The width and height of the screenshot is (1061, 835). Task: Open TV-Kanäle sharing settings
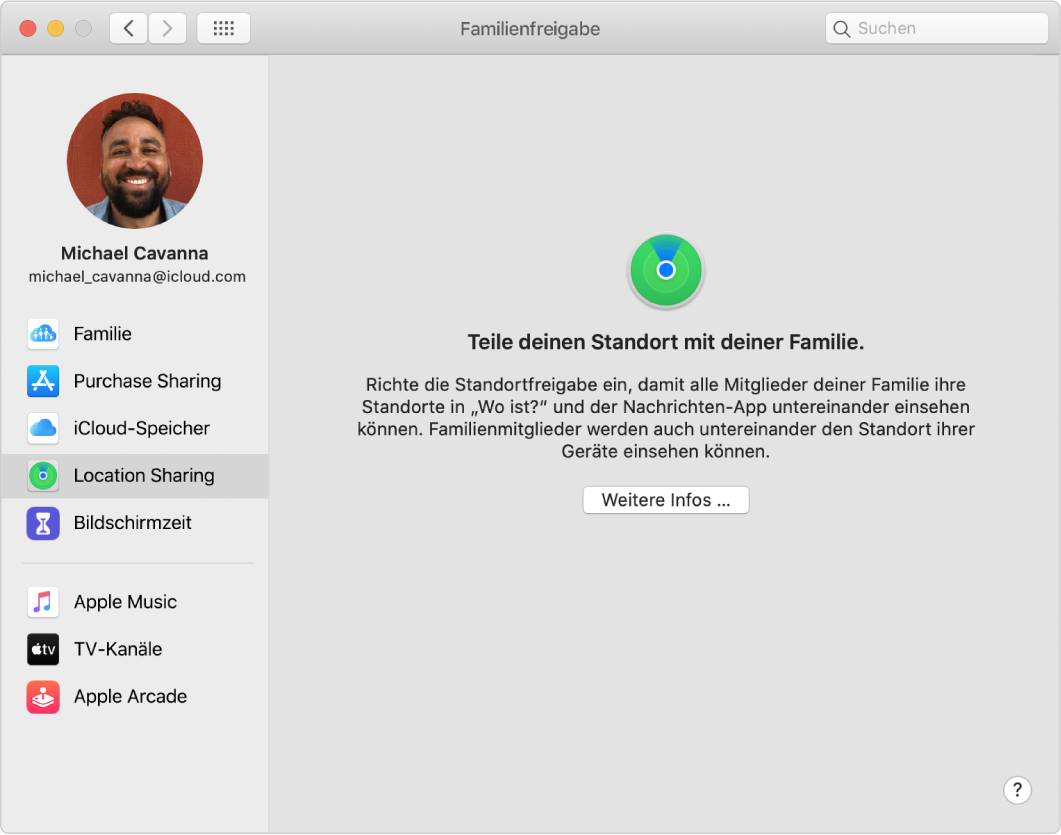(135, 649)
